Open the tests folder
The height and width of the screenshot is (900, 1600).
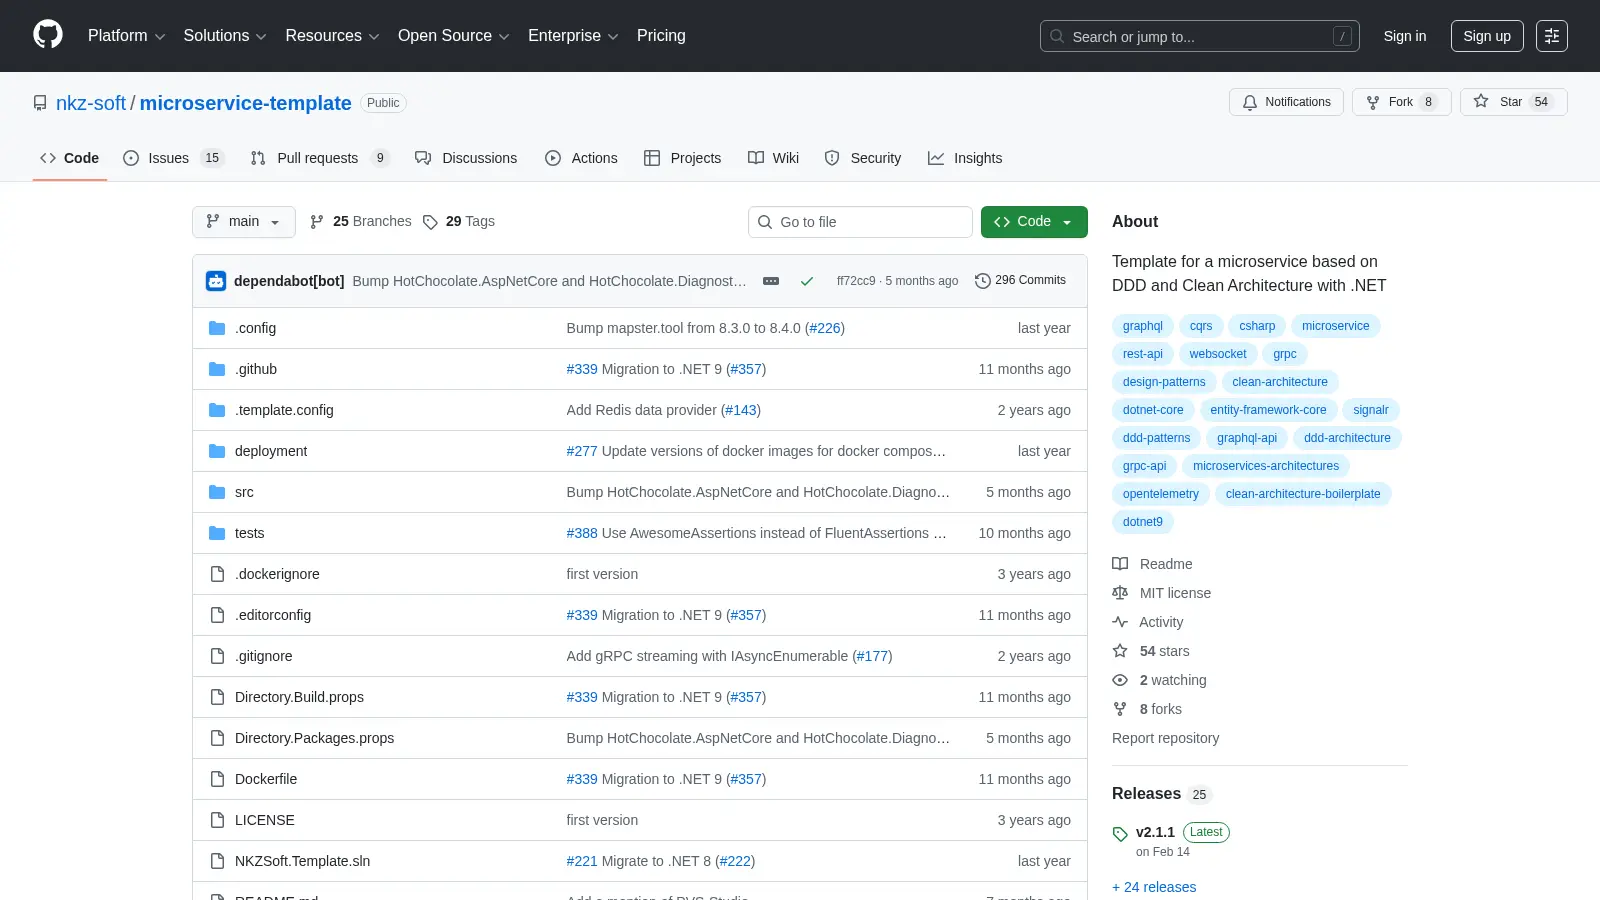tap(250, 533)
